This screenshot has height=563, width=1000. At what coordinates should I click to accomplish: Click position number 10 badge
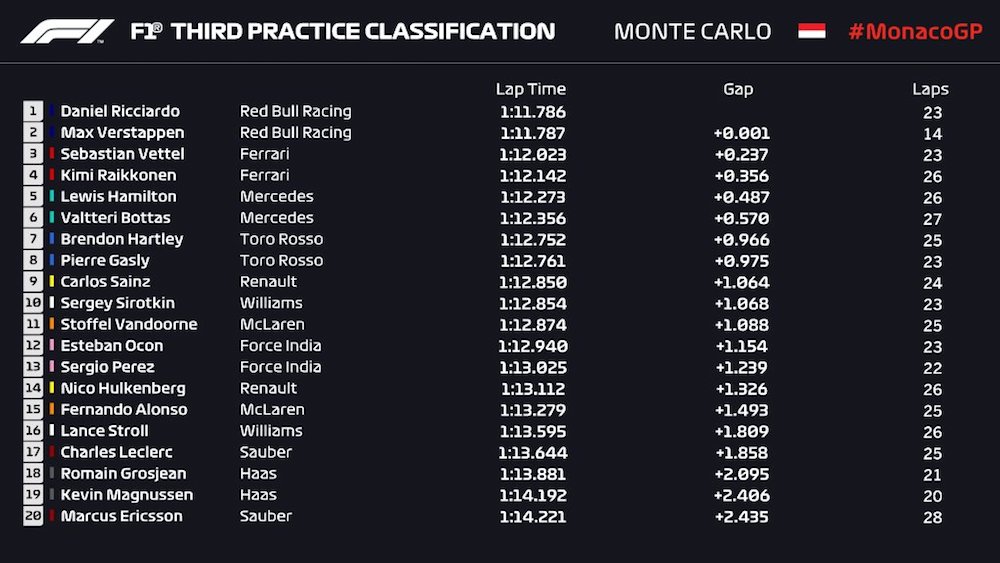[x=33, y=303]
